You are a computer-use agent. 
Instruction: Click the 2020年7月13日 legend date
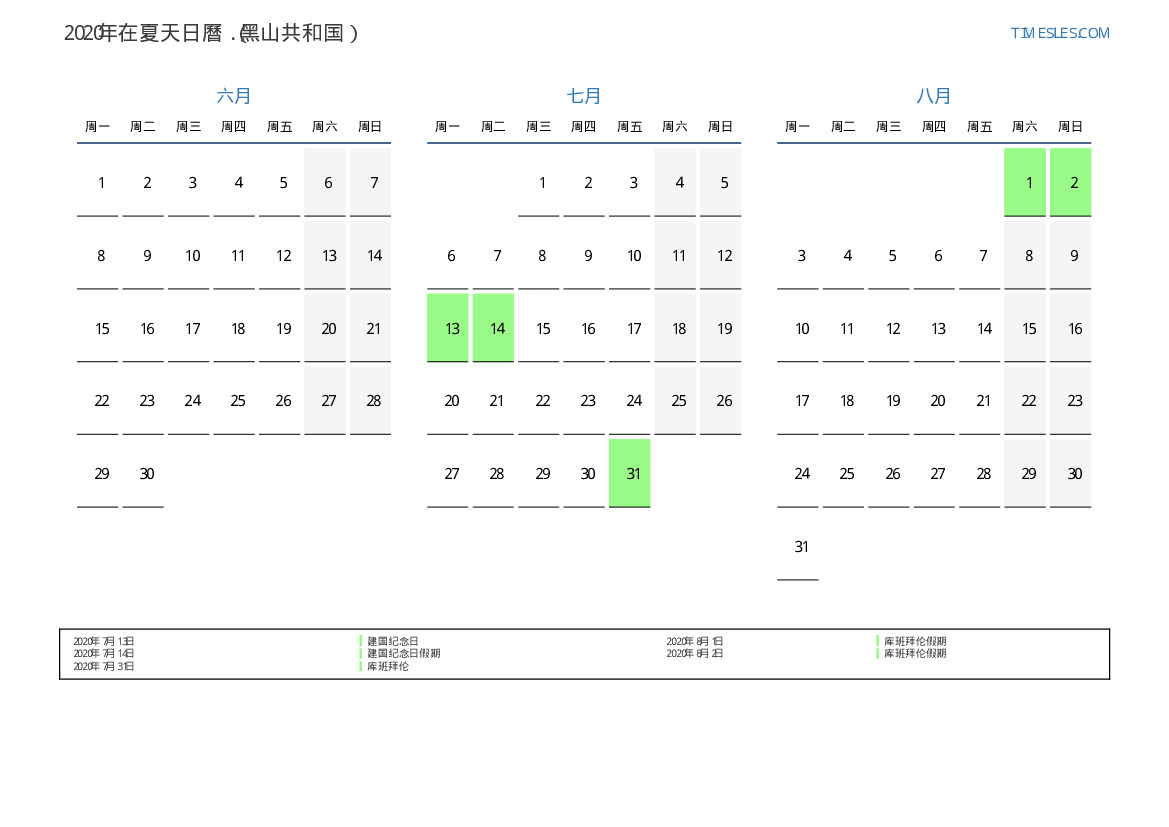pos(104,641)
